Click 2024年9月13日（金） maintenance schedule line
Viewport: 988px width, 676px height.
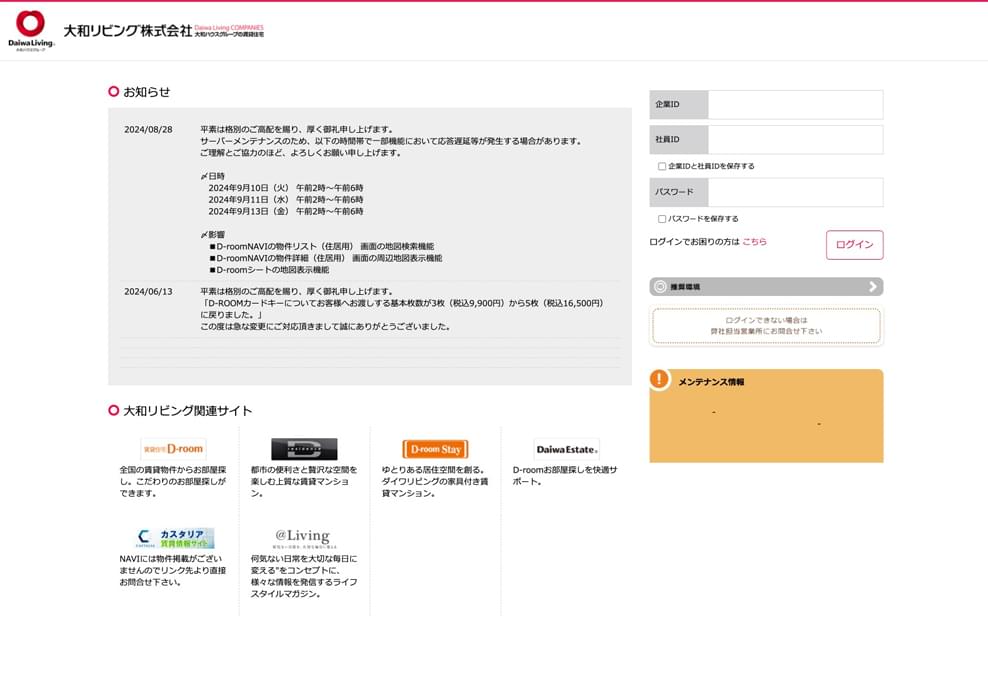285,211
